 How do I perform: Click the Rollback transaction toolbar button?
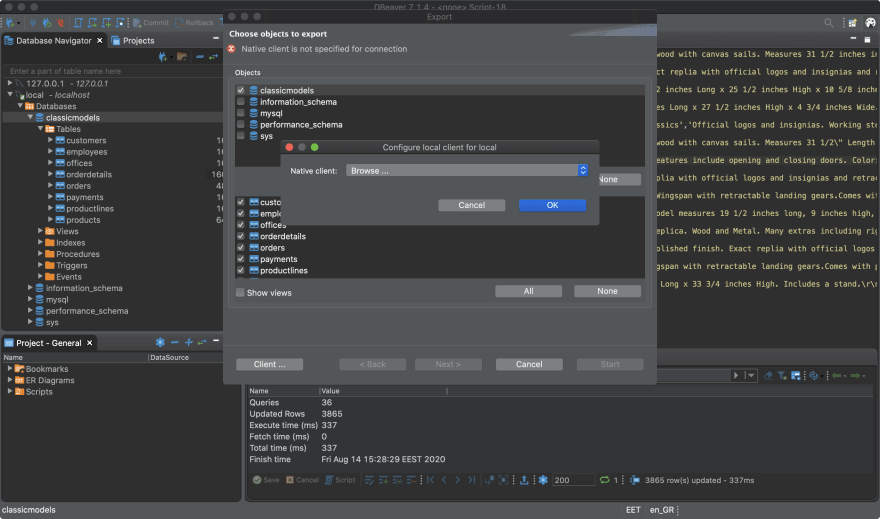click(x=194, y=23)
